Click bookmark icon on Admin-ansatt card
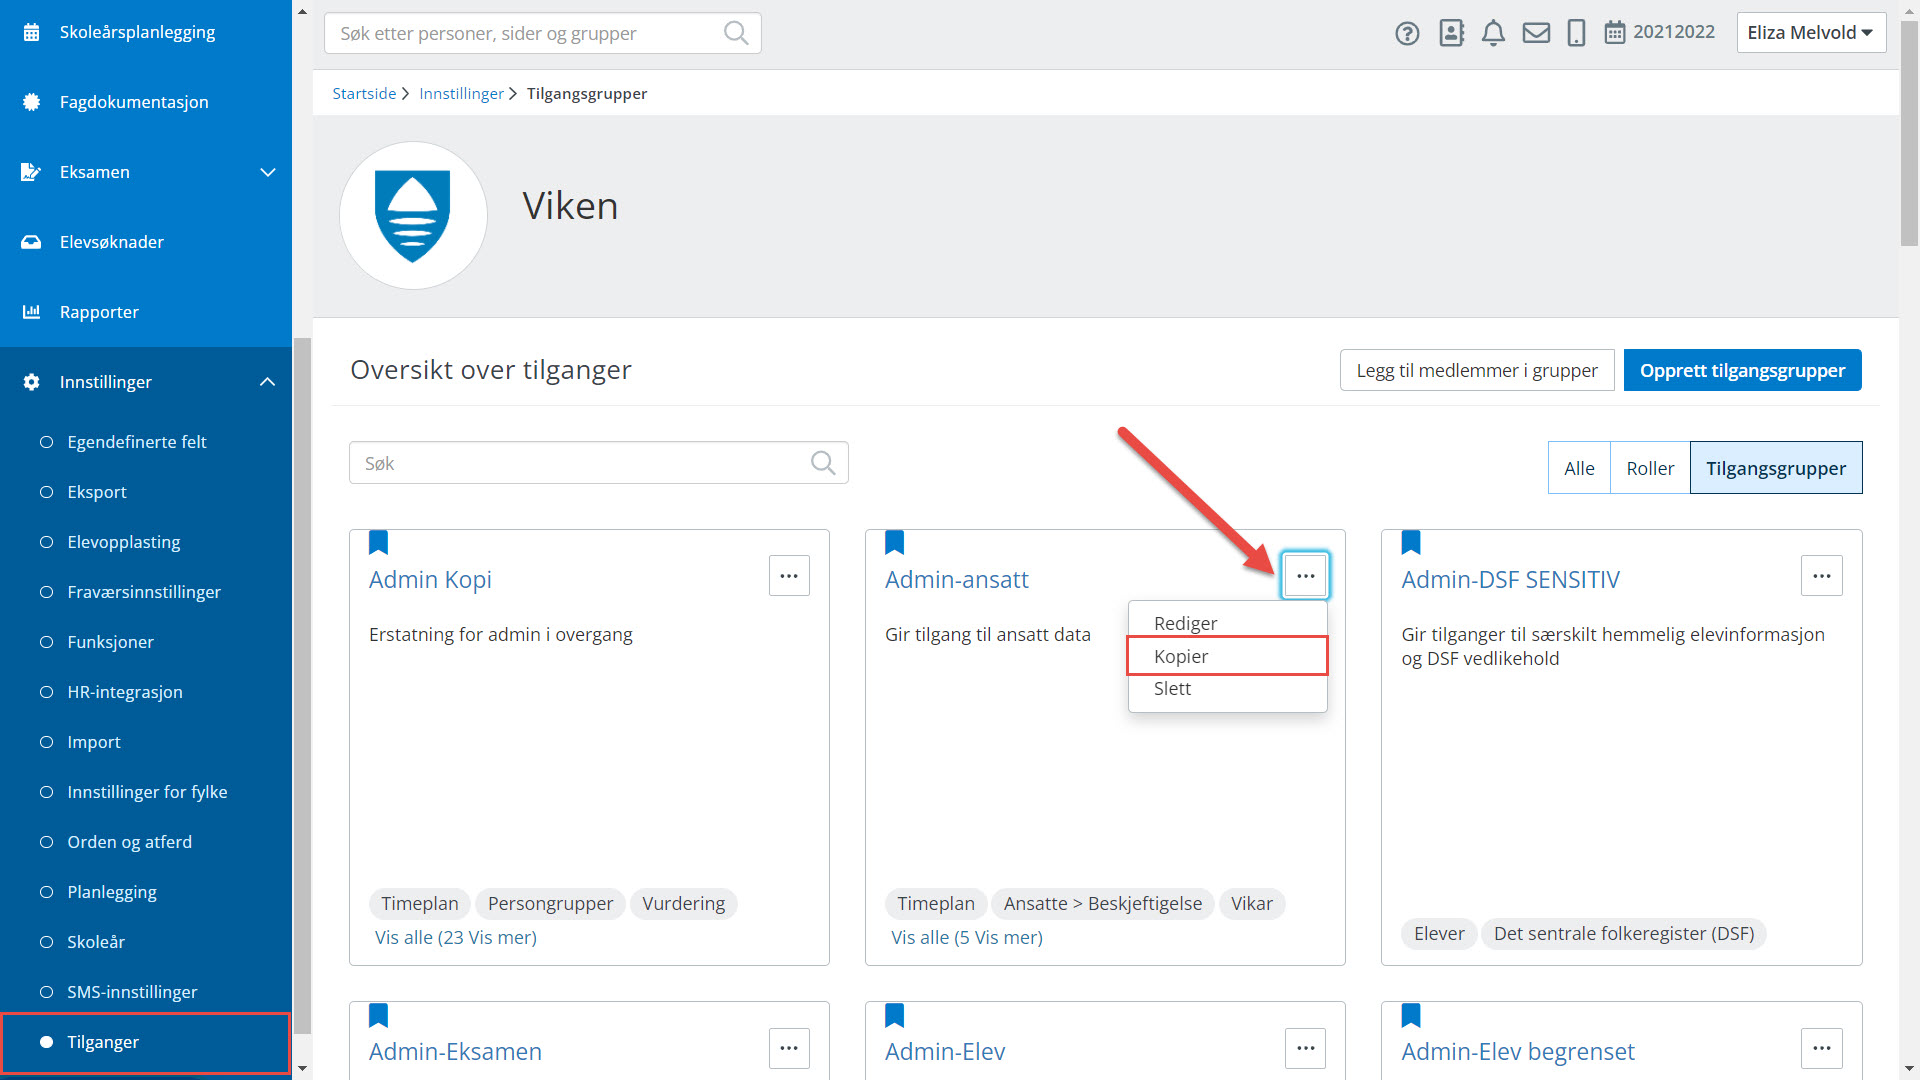 (894, 543)
